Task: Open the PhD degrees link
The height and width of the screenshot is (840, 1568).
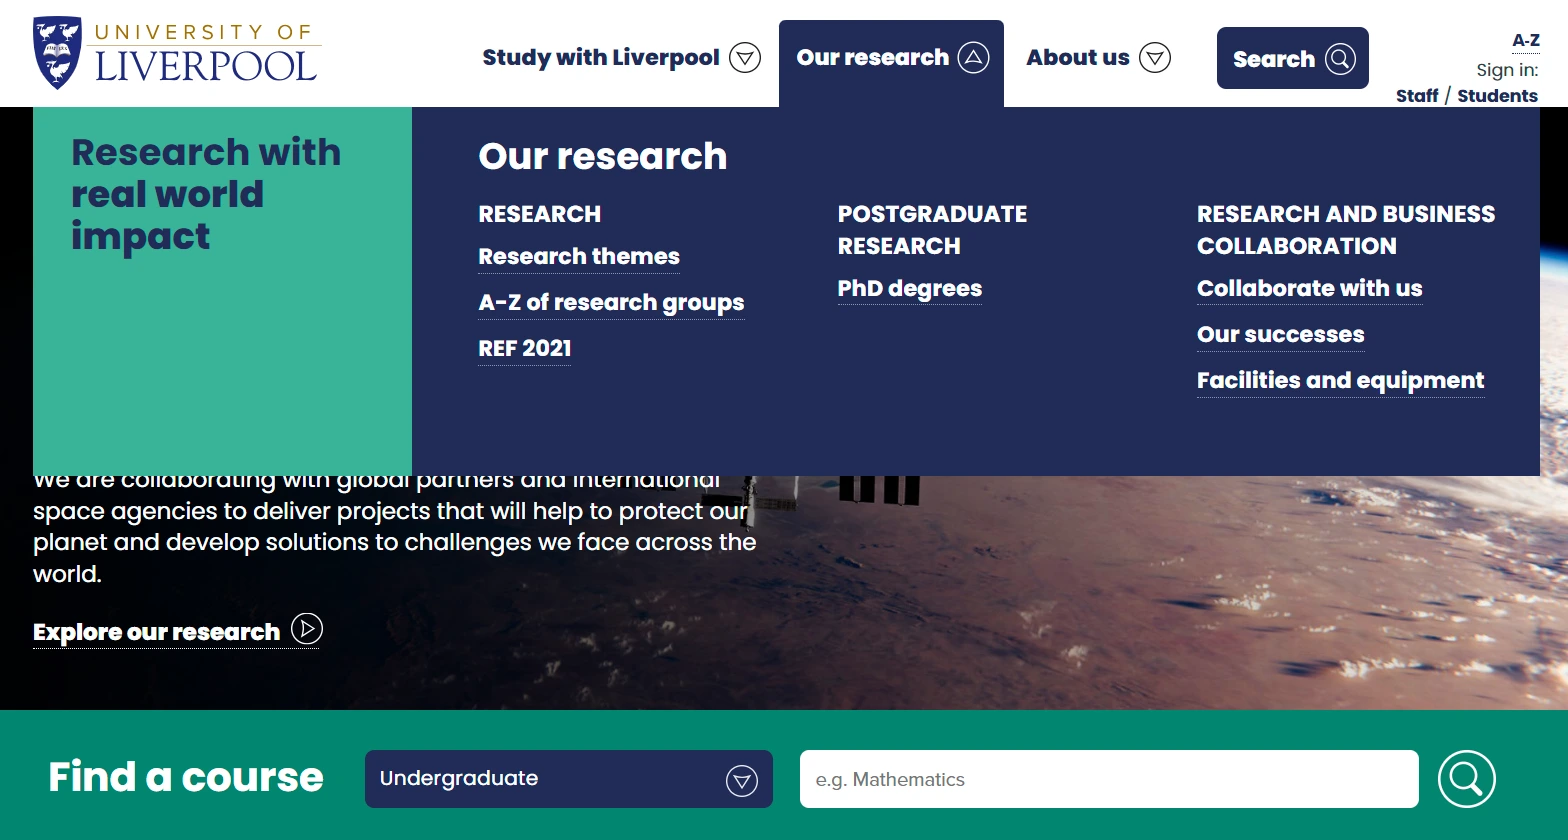Action: [x=910, y=289]
